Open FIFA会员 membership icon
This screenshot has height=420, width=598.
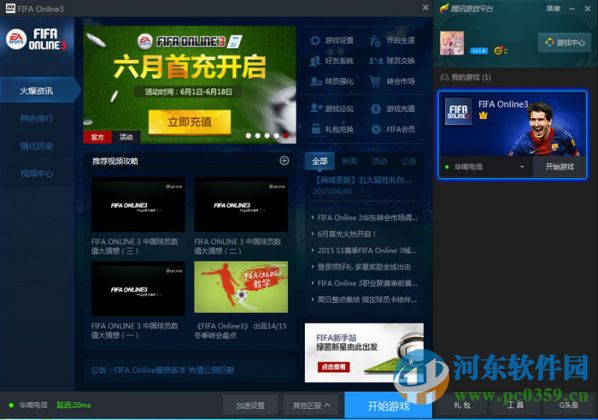(376, 129)
